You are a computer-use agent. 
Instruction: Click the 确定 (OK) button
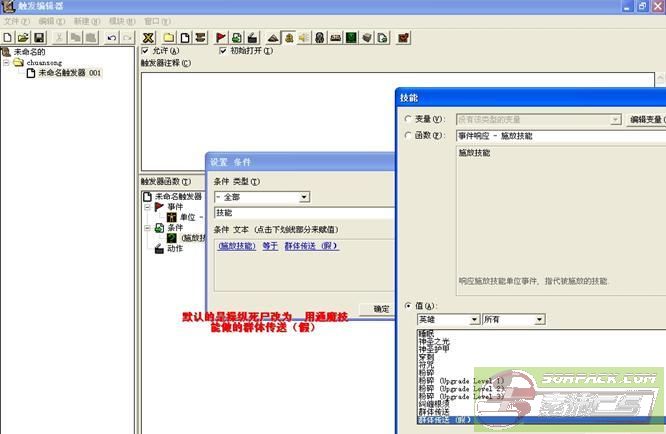tap(380, 309)
